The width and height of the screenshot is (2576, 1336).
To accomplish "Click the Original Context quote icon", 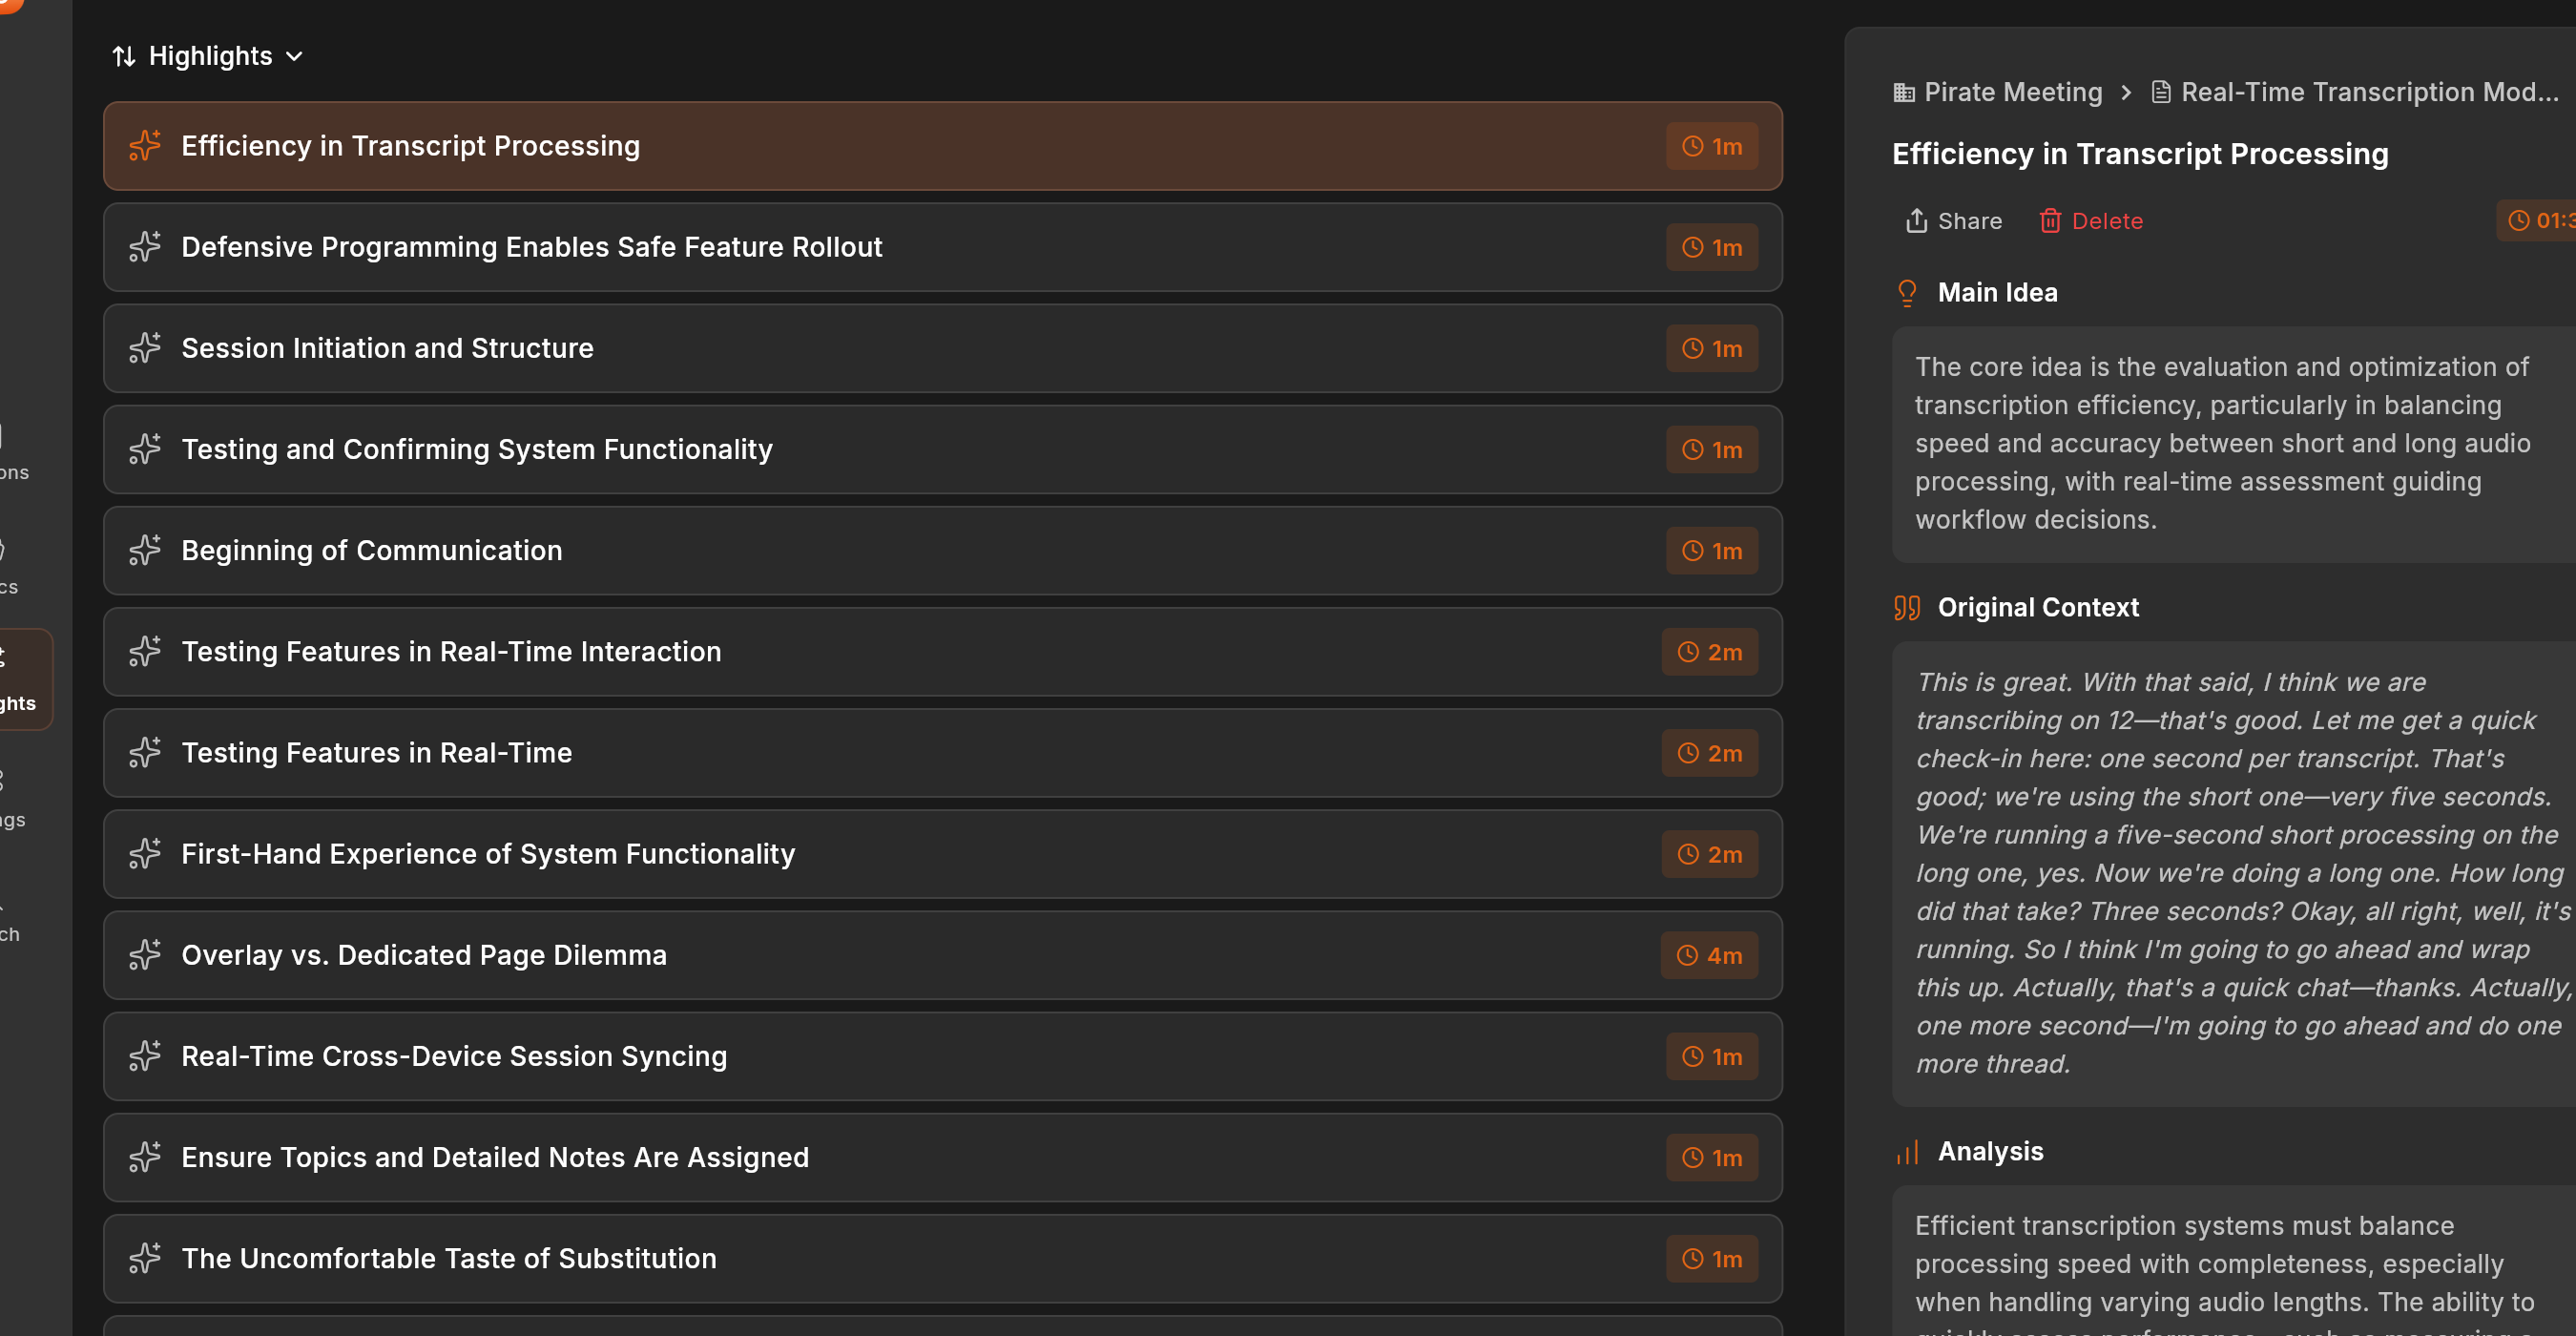I will 1907,608.
